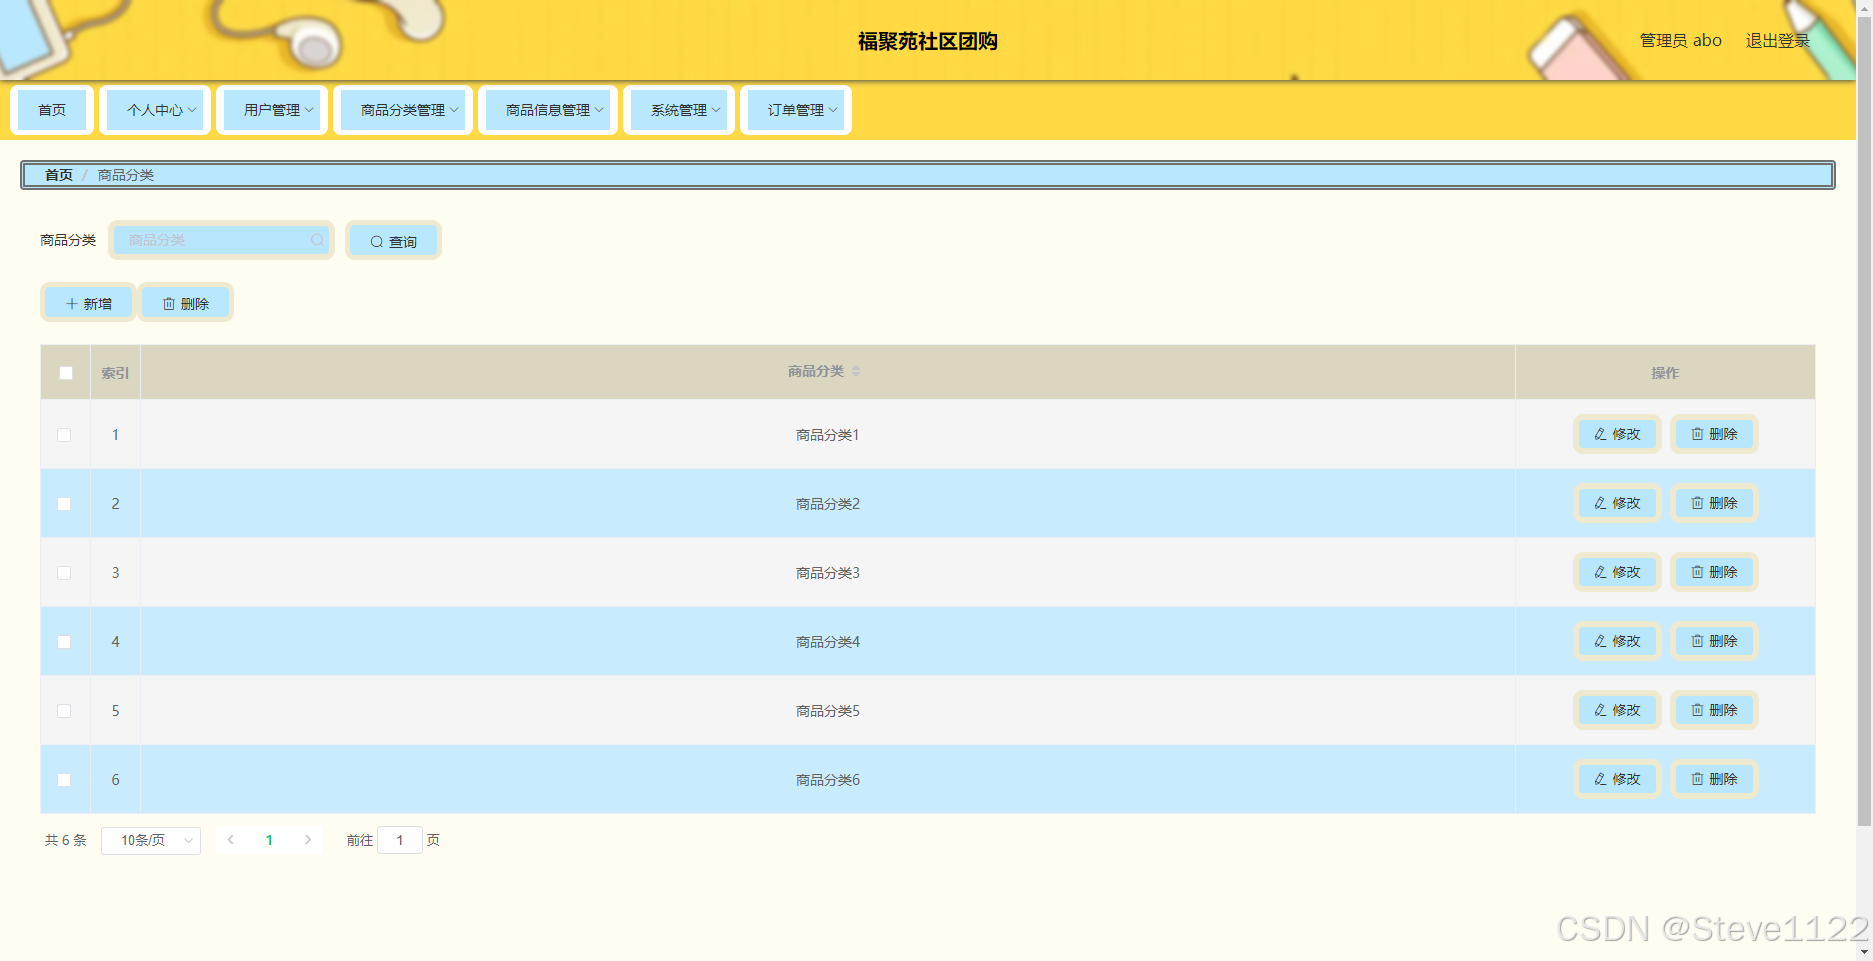Check the checkbox for row 2
Viewport: 1873px width, 961px height.
[x=64, y=504]
